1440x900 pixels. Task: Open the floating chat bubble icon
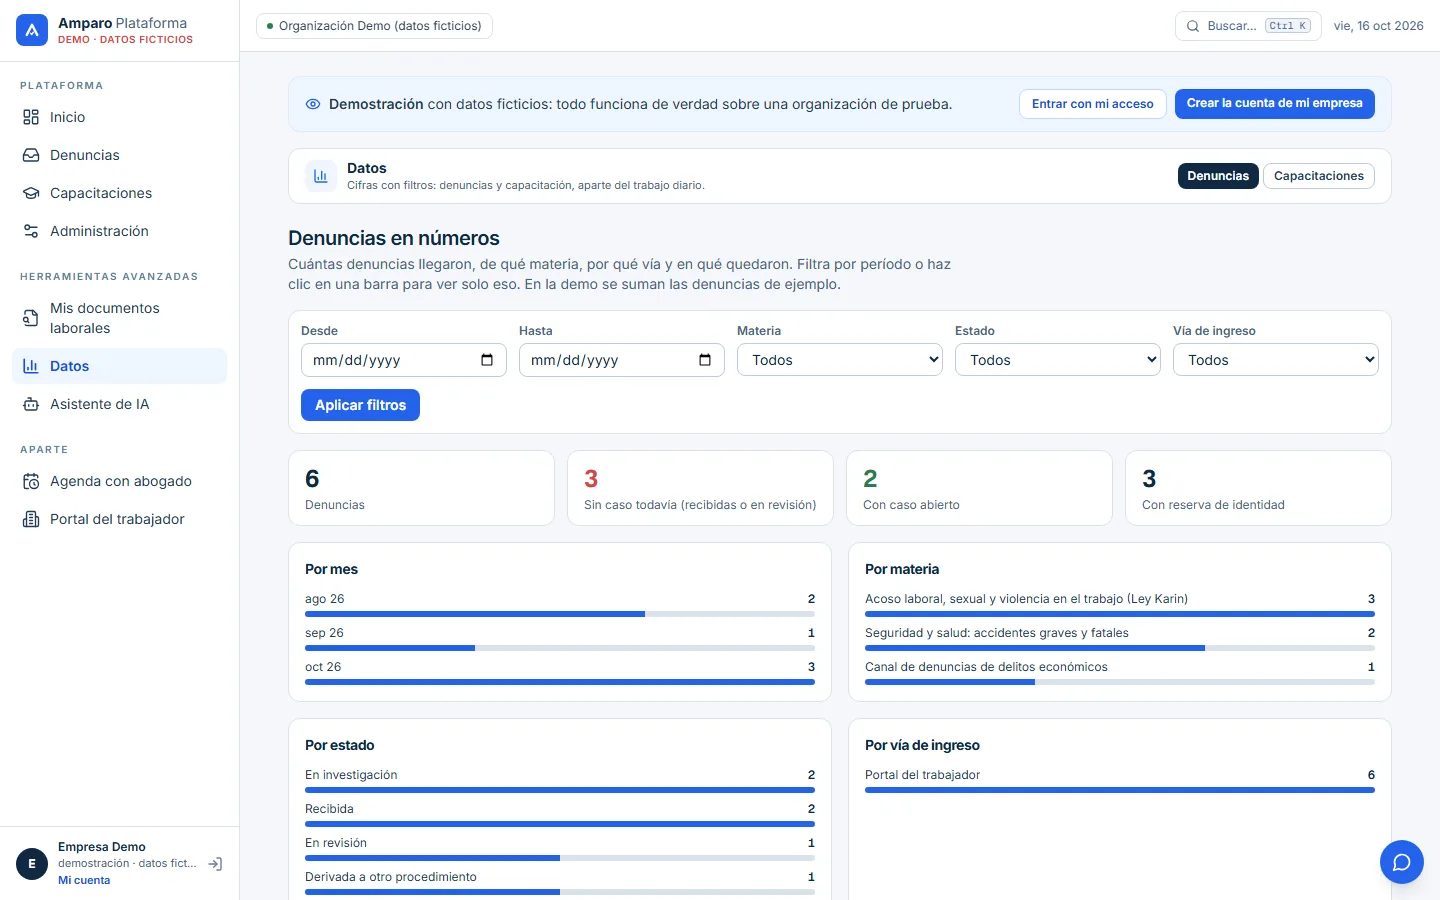coord(1402,862)
